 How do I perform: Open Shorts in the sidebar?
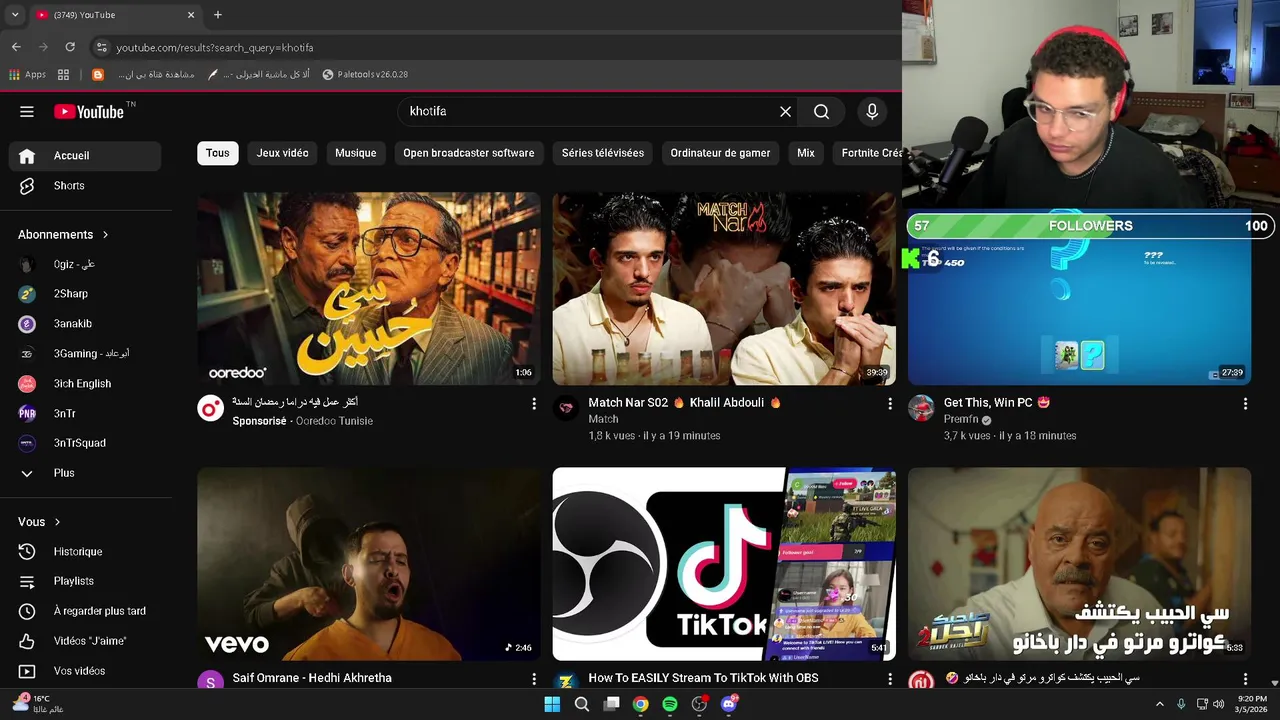pyautogui.click(x=85, y=186)
